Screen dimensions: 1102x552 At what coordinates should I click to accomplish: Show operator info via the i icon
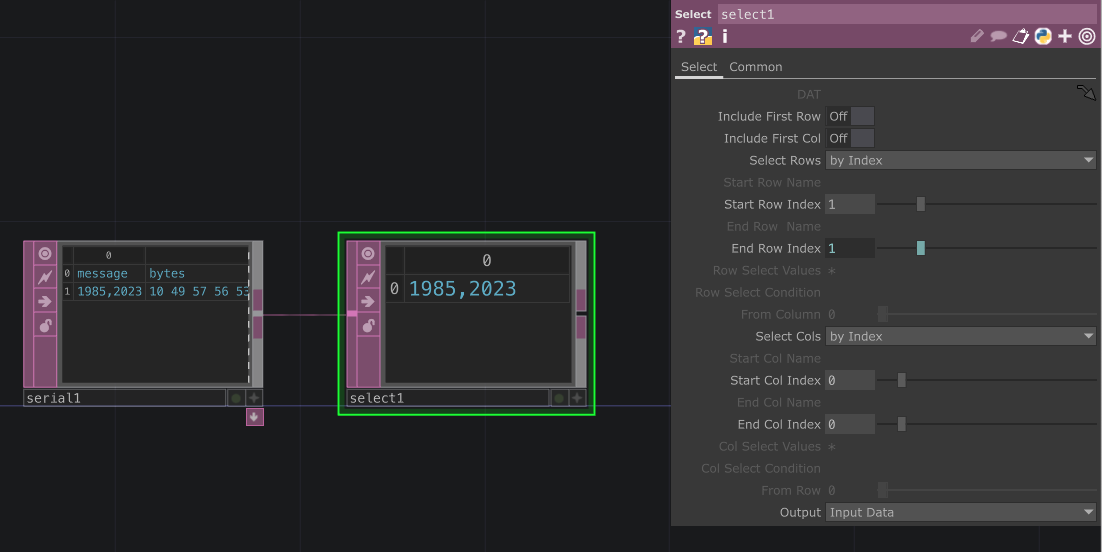[x=725, y=37]
